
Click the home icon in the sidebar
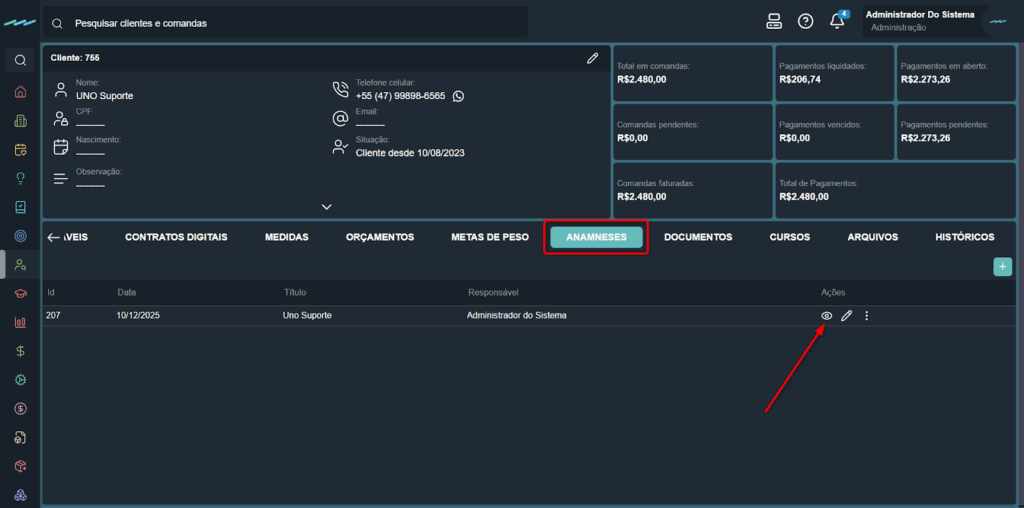pos(20,92)
